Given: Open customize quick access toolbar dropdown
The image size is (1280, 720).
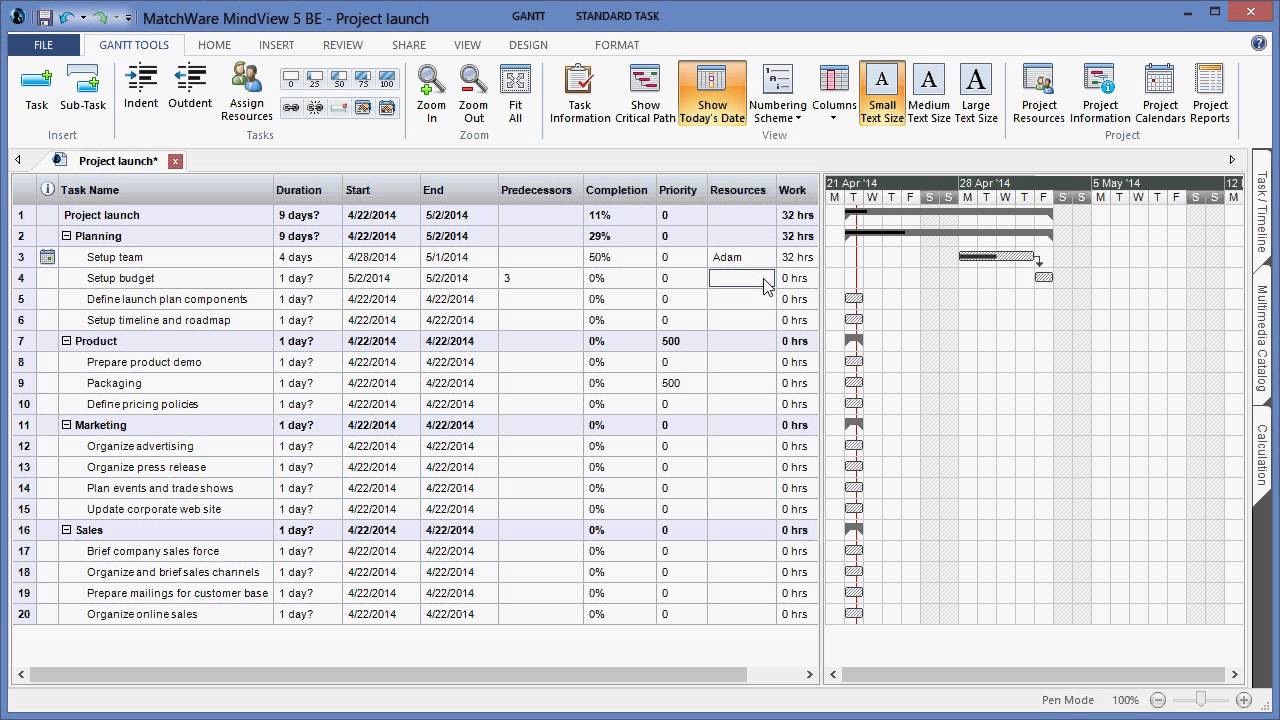Looking at the screenshot, I should 129,18.
